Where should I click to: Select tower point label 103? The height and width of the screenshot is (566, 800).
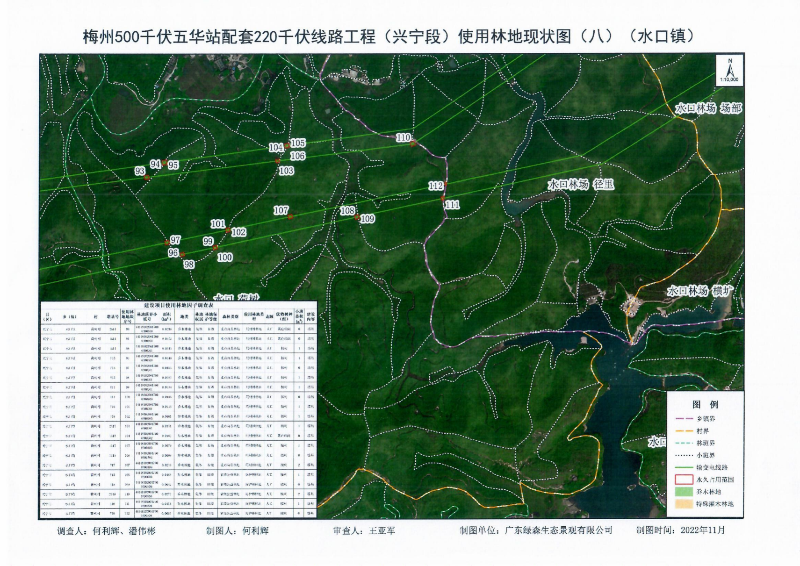pyautogui.click(x=286, y=170)
